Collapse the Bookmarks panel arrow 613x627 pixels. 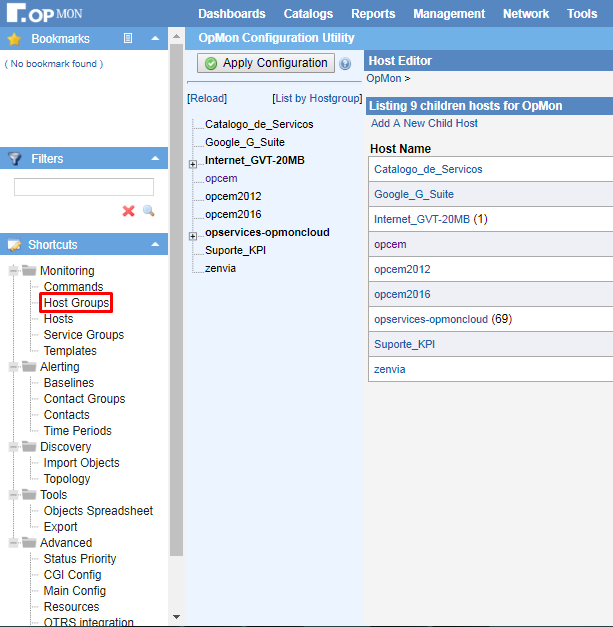[155, 38]
